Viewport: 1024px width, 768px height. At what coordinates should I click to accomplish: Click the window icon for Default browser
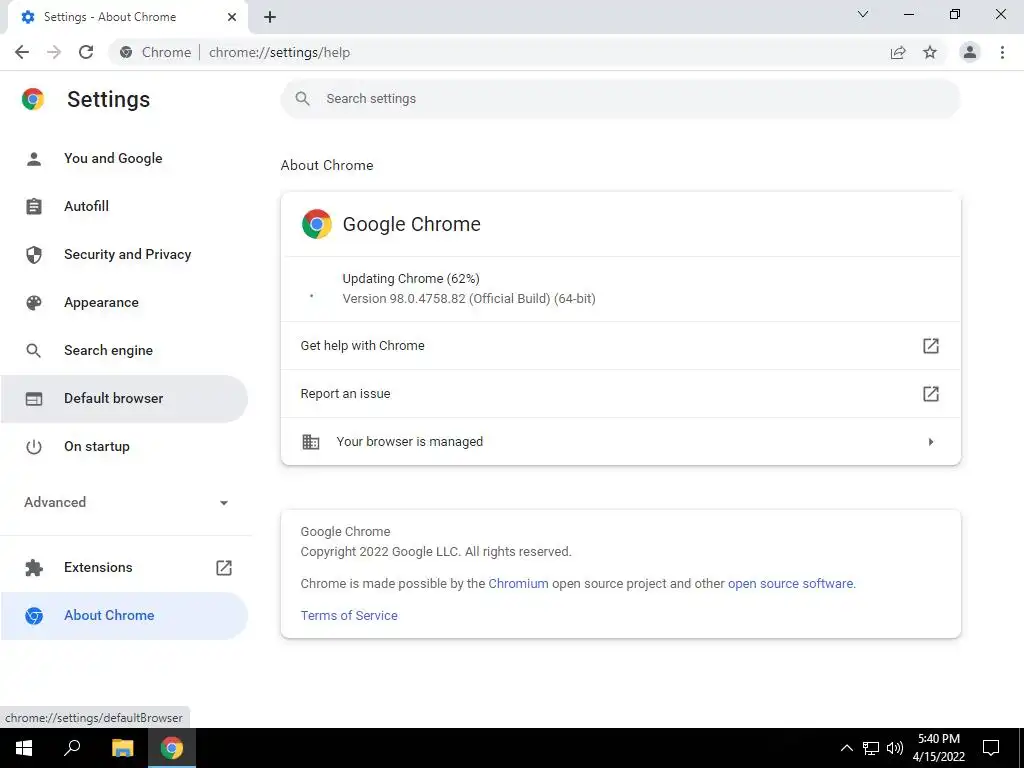[33, 398]
